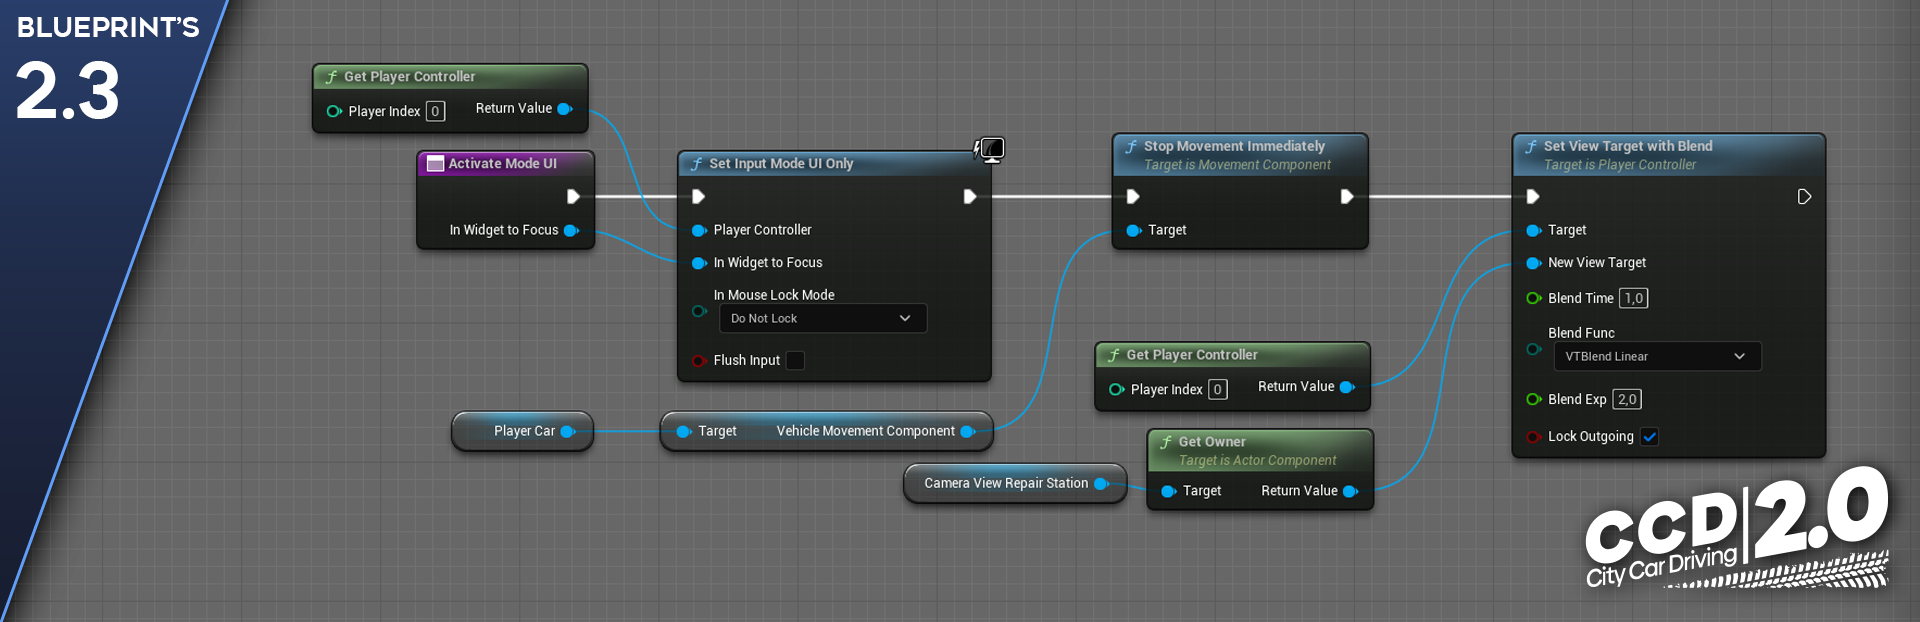Click Player Index field on top Get Player Controller
This screenshot has width=1920, height=622.
[435, 111]
